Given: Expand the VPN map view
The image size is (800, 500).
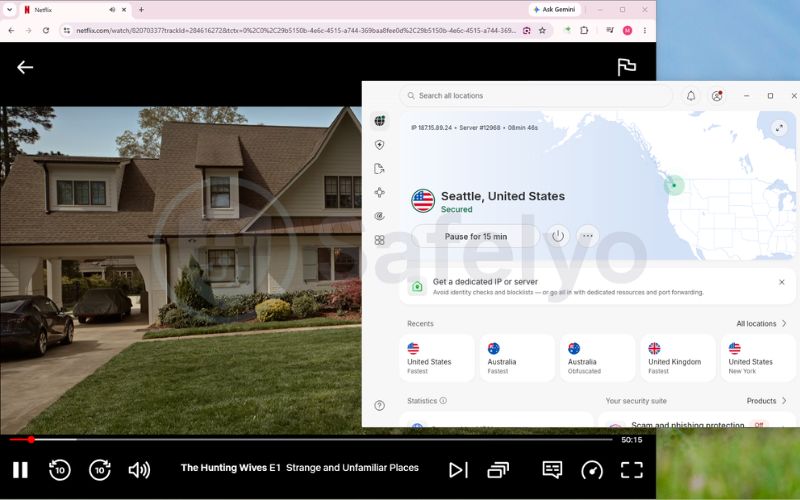Looking at the screenshot, I should click(779, 128).
